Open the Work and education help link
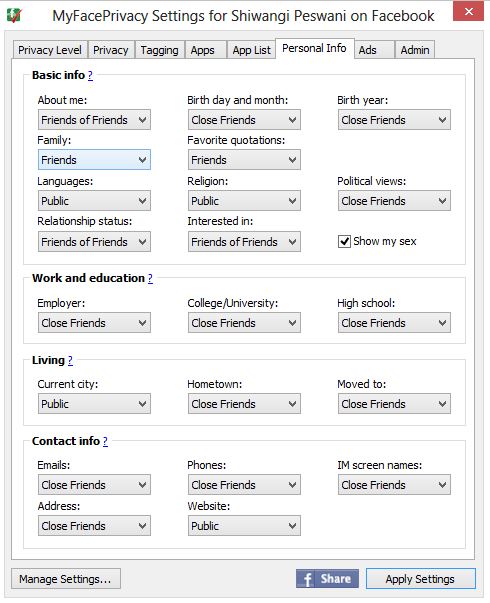Image resolution: width=490 pixels, height=603 pixels. pyautogui.click(x=150, y=278)
